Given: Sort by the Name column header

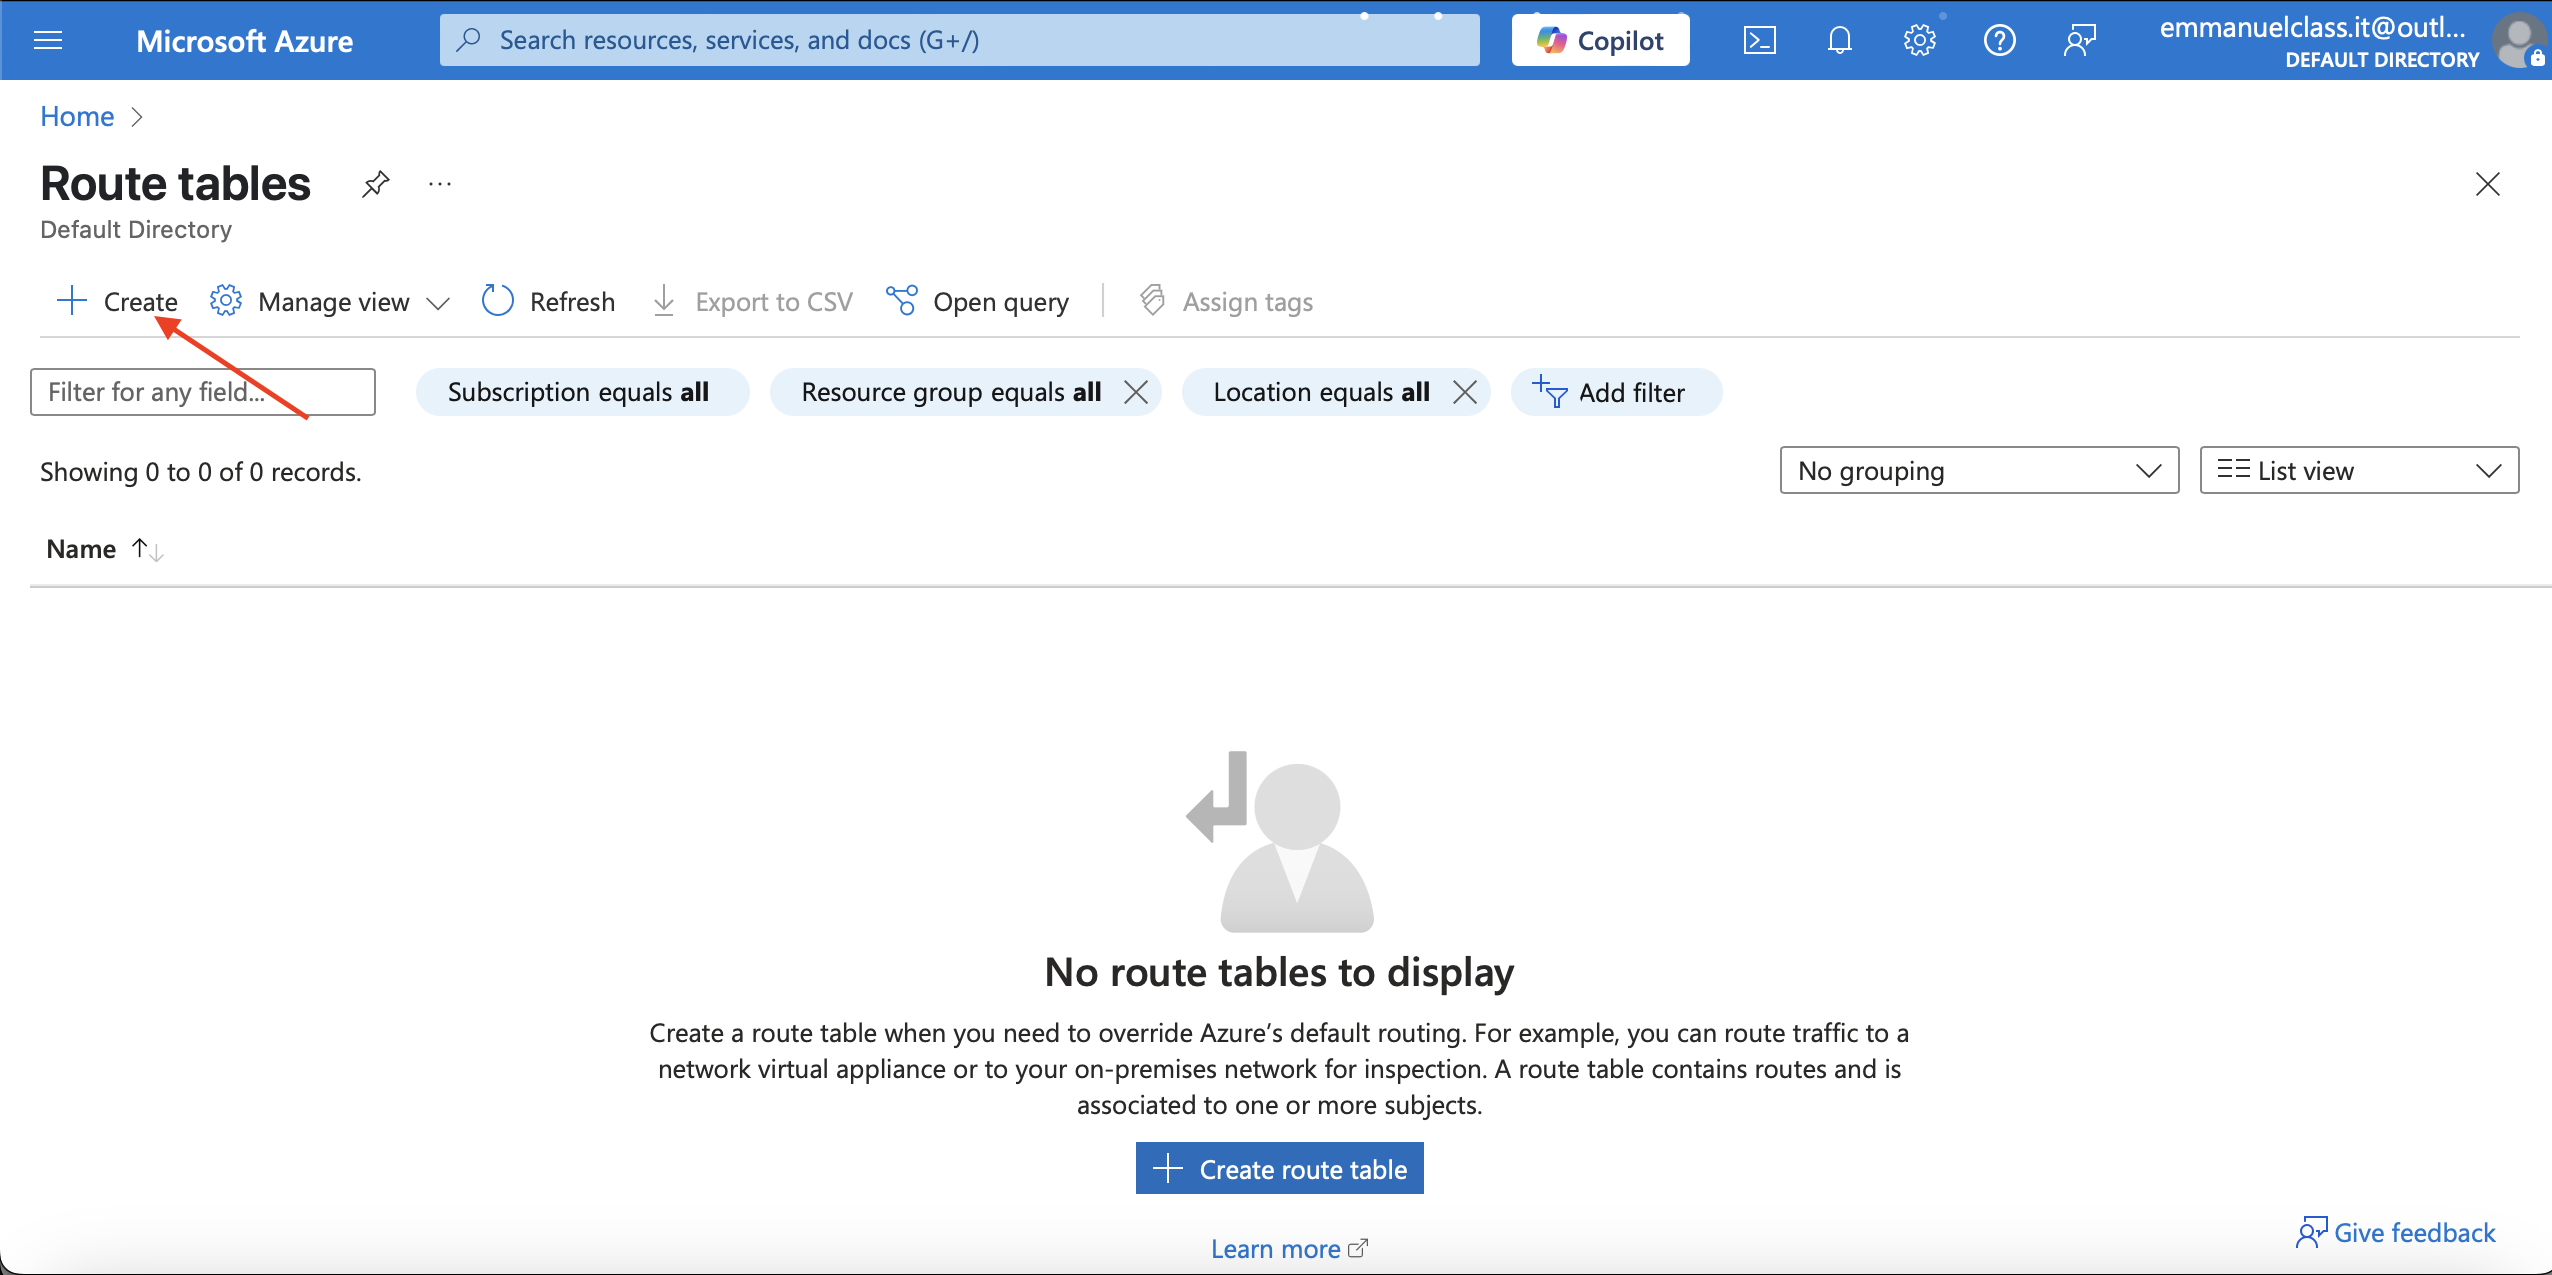Looking at the screenshot, I should [x=104, y=549].
